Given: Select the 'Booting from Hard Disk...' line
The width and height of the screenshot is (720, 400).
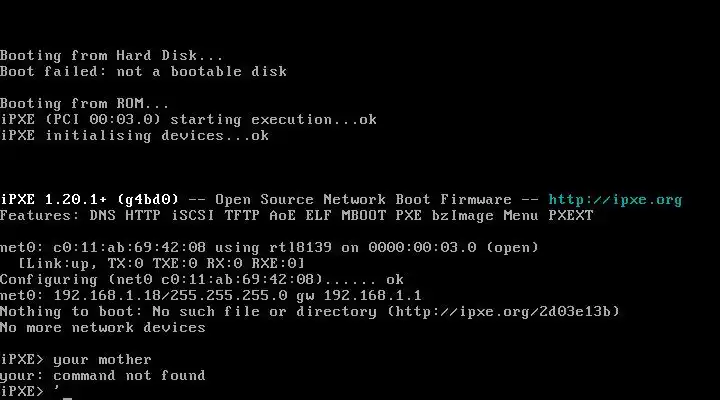Looking at the screenshot, I should coord(112,56).
